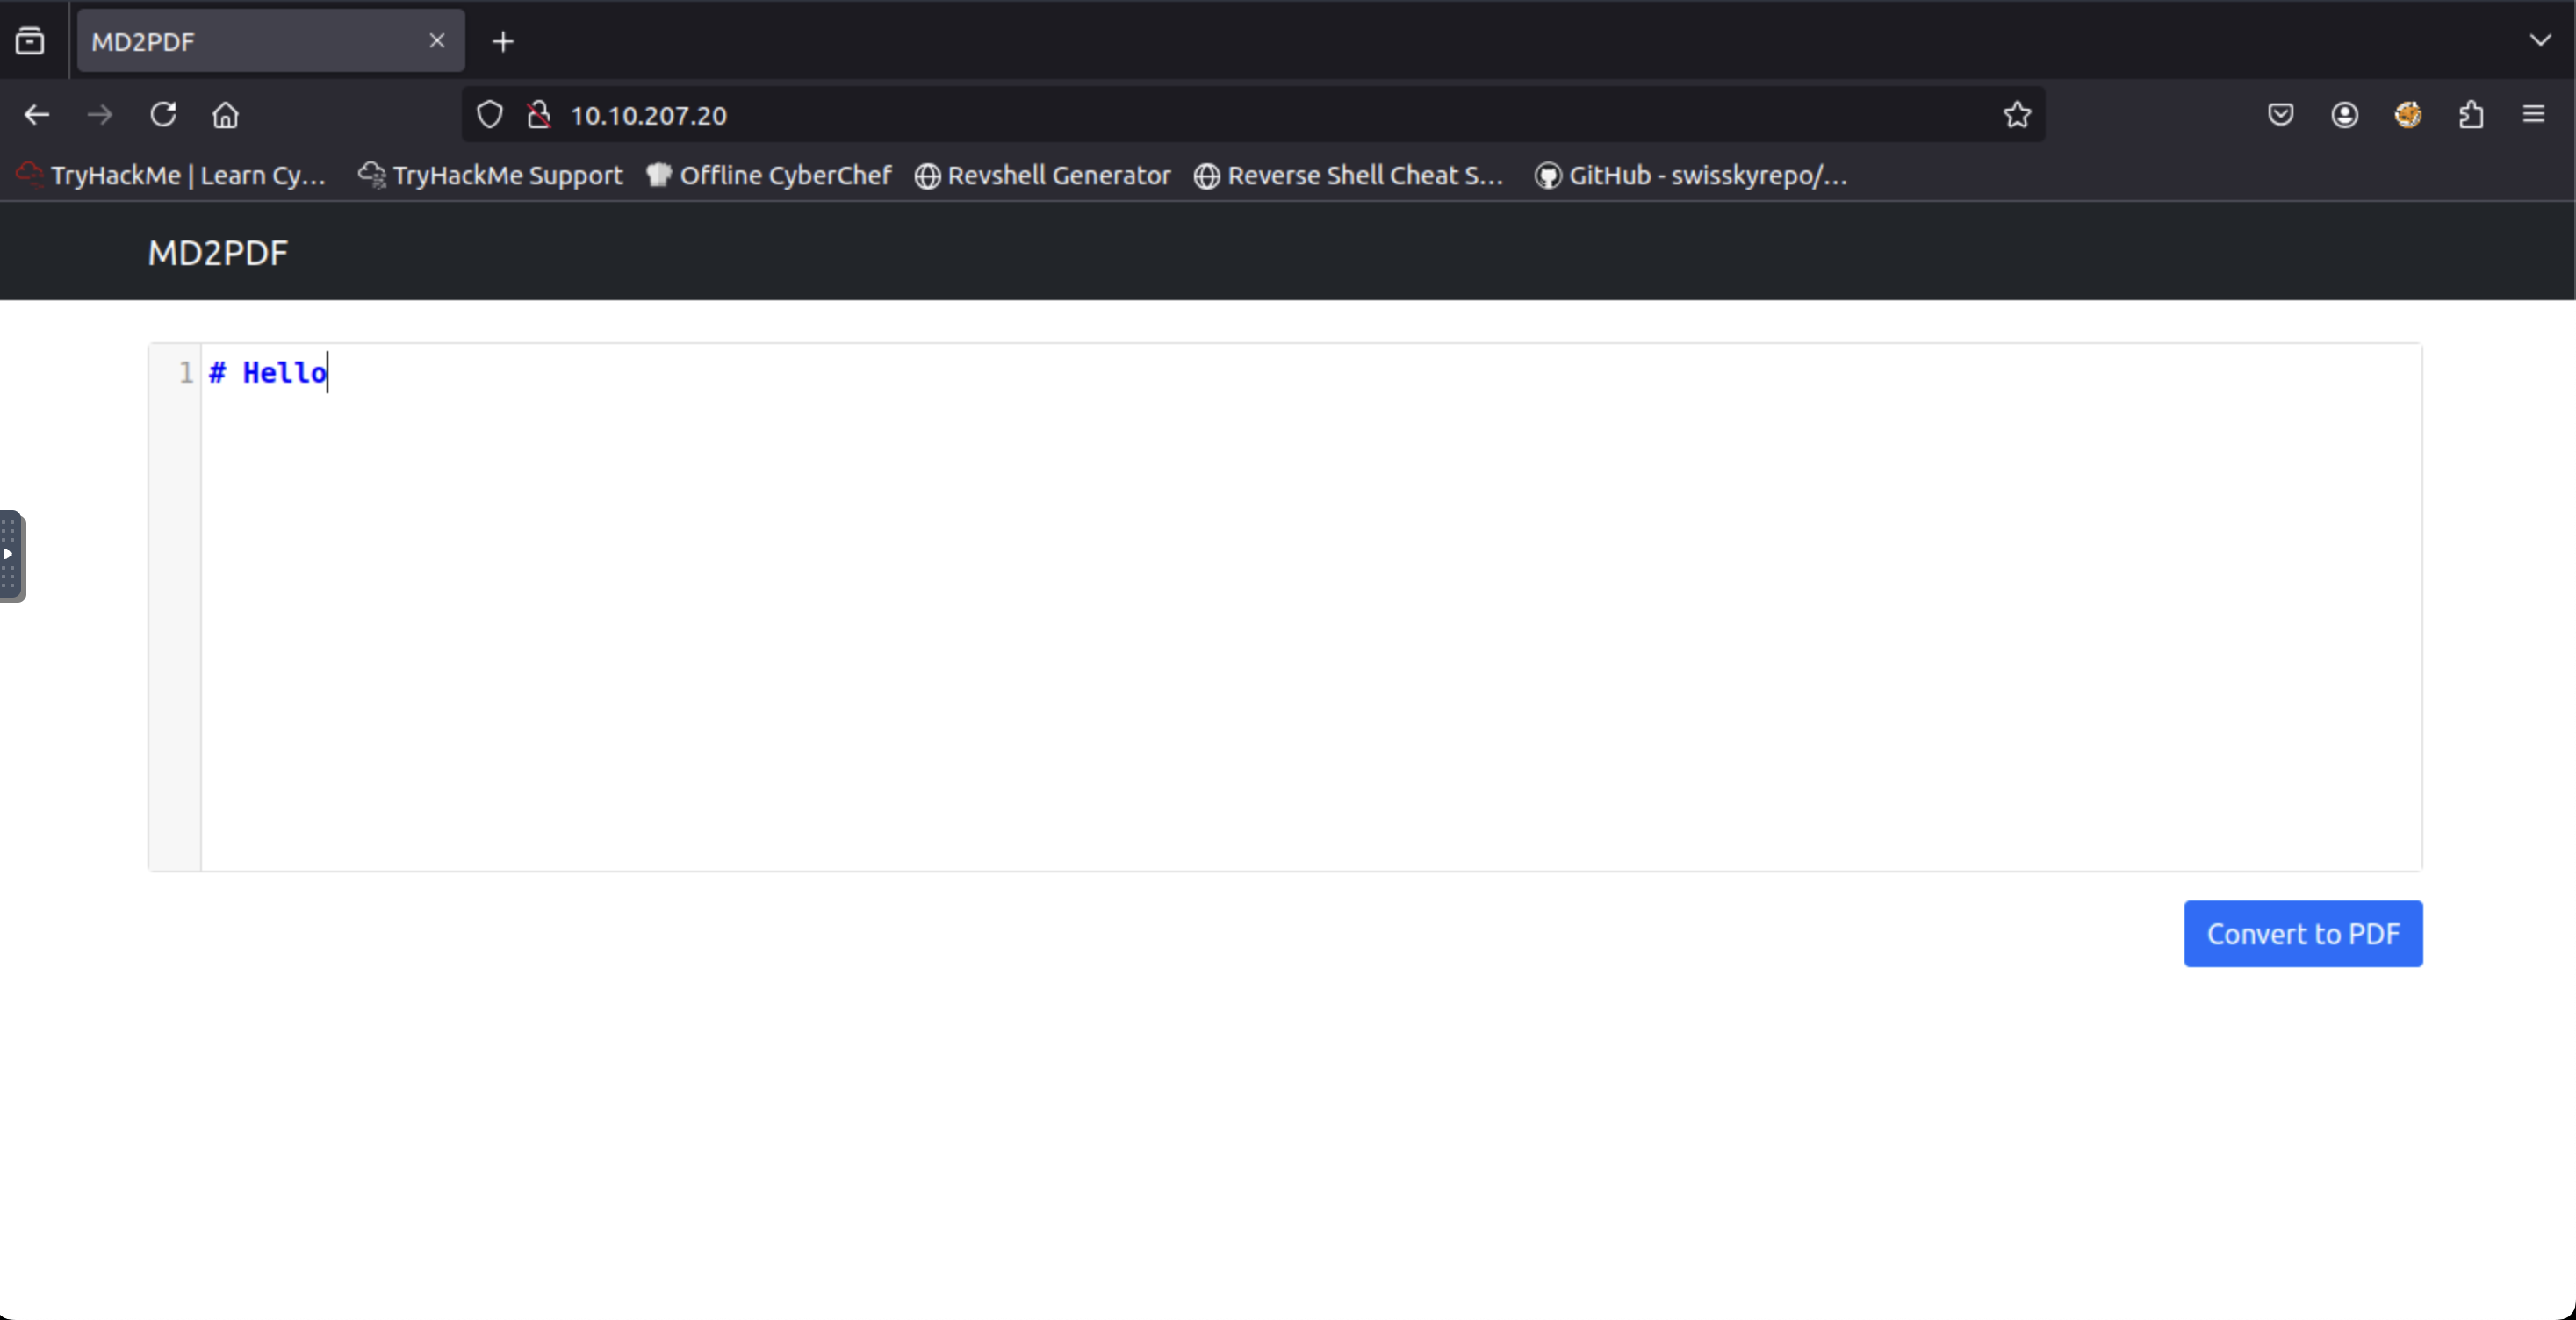Bookmark this page with the star
The width and height of the screenshot is (2576, 1320).
pyautogui.click(x=2017, y=115)
